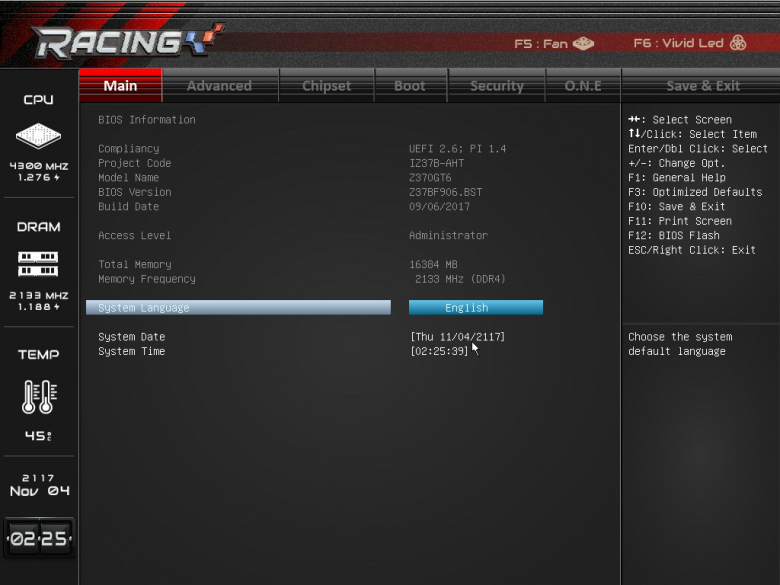Switch to the Chipset tab
This screenshot has width=780, height=585.
(326, 86)
